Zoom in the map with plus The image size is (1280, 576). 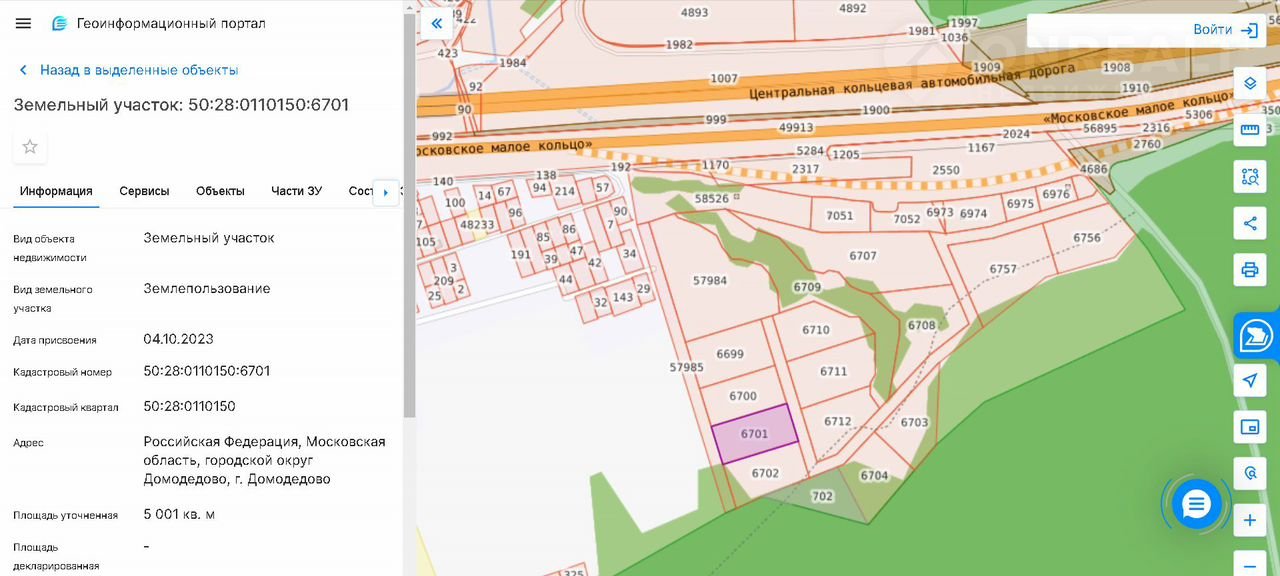[1249, 521]
